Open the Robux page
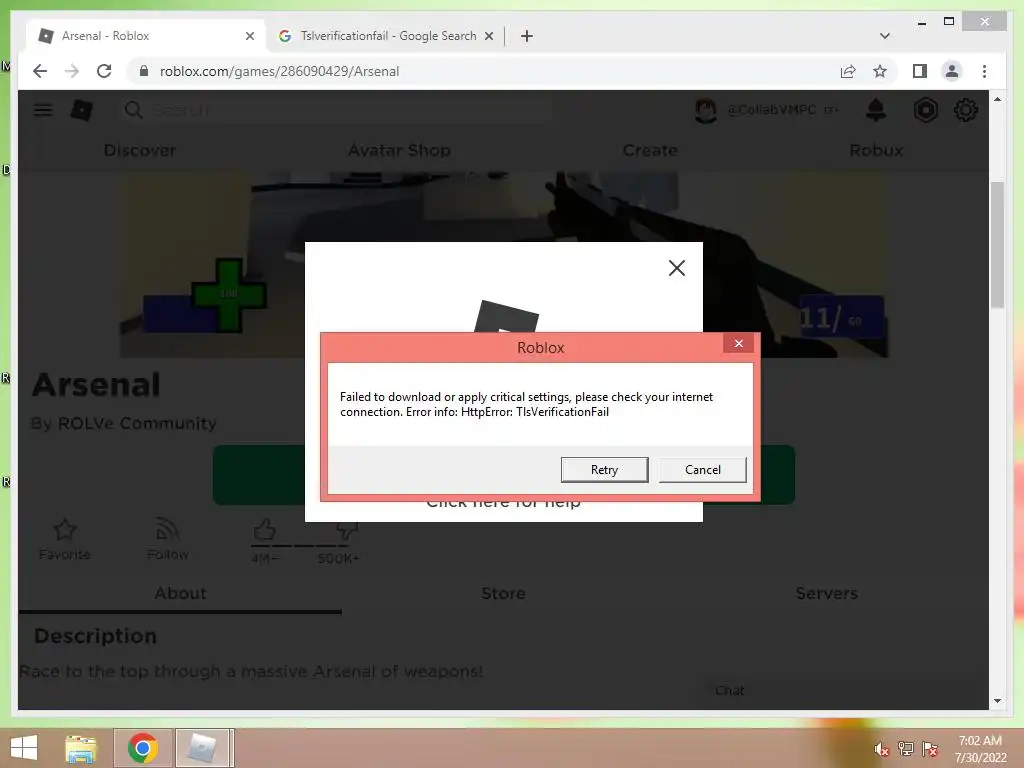The image size is (1024, 768). [876, 150]
